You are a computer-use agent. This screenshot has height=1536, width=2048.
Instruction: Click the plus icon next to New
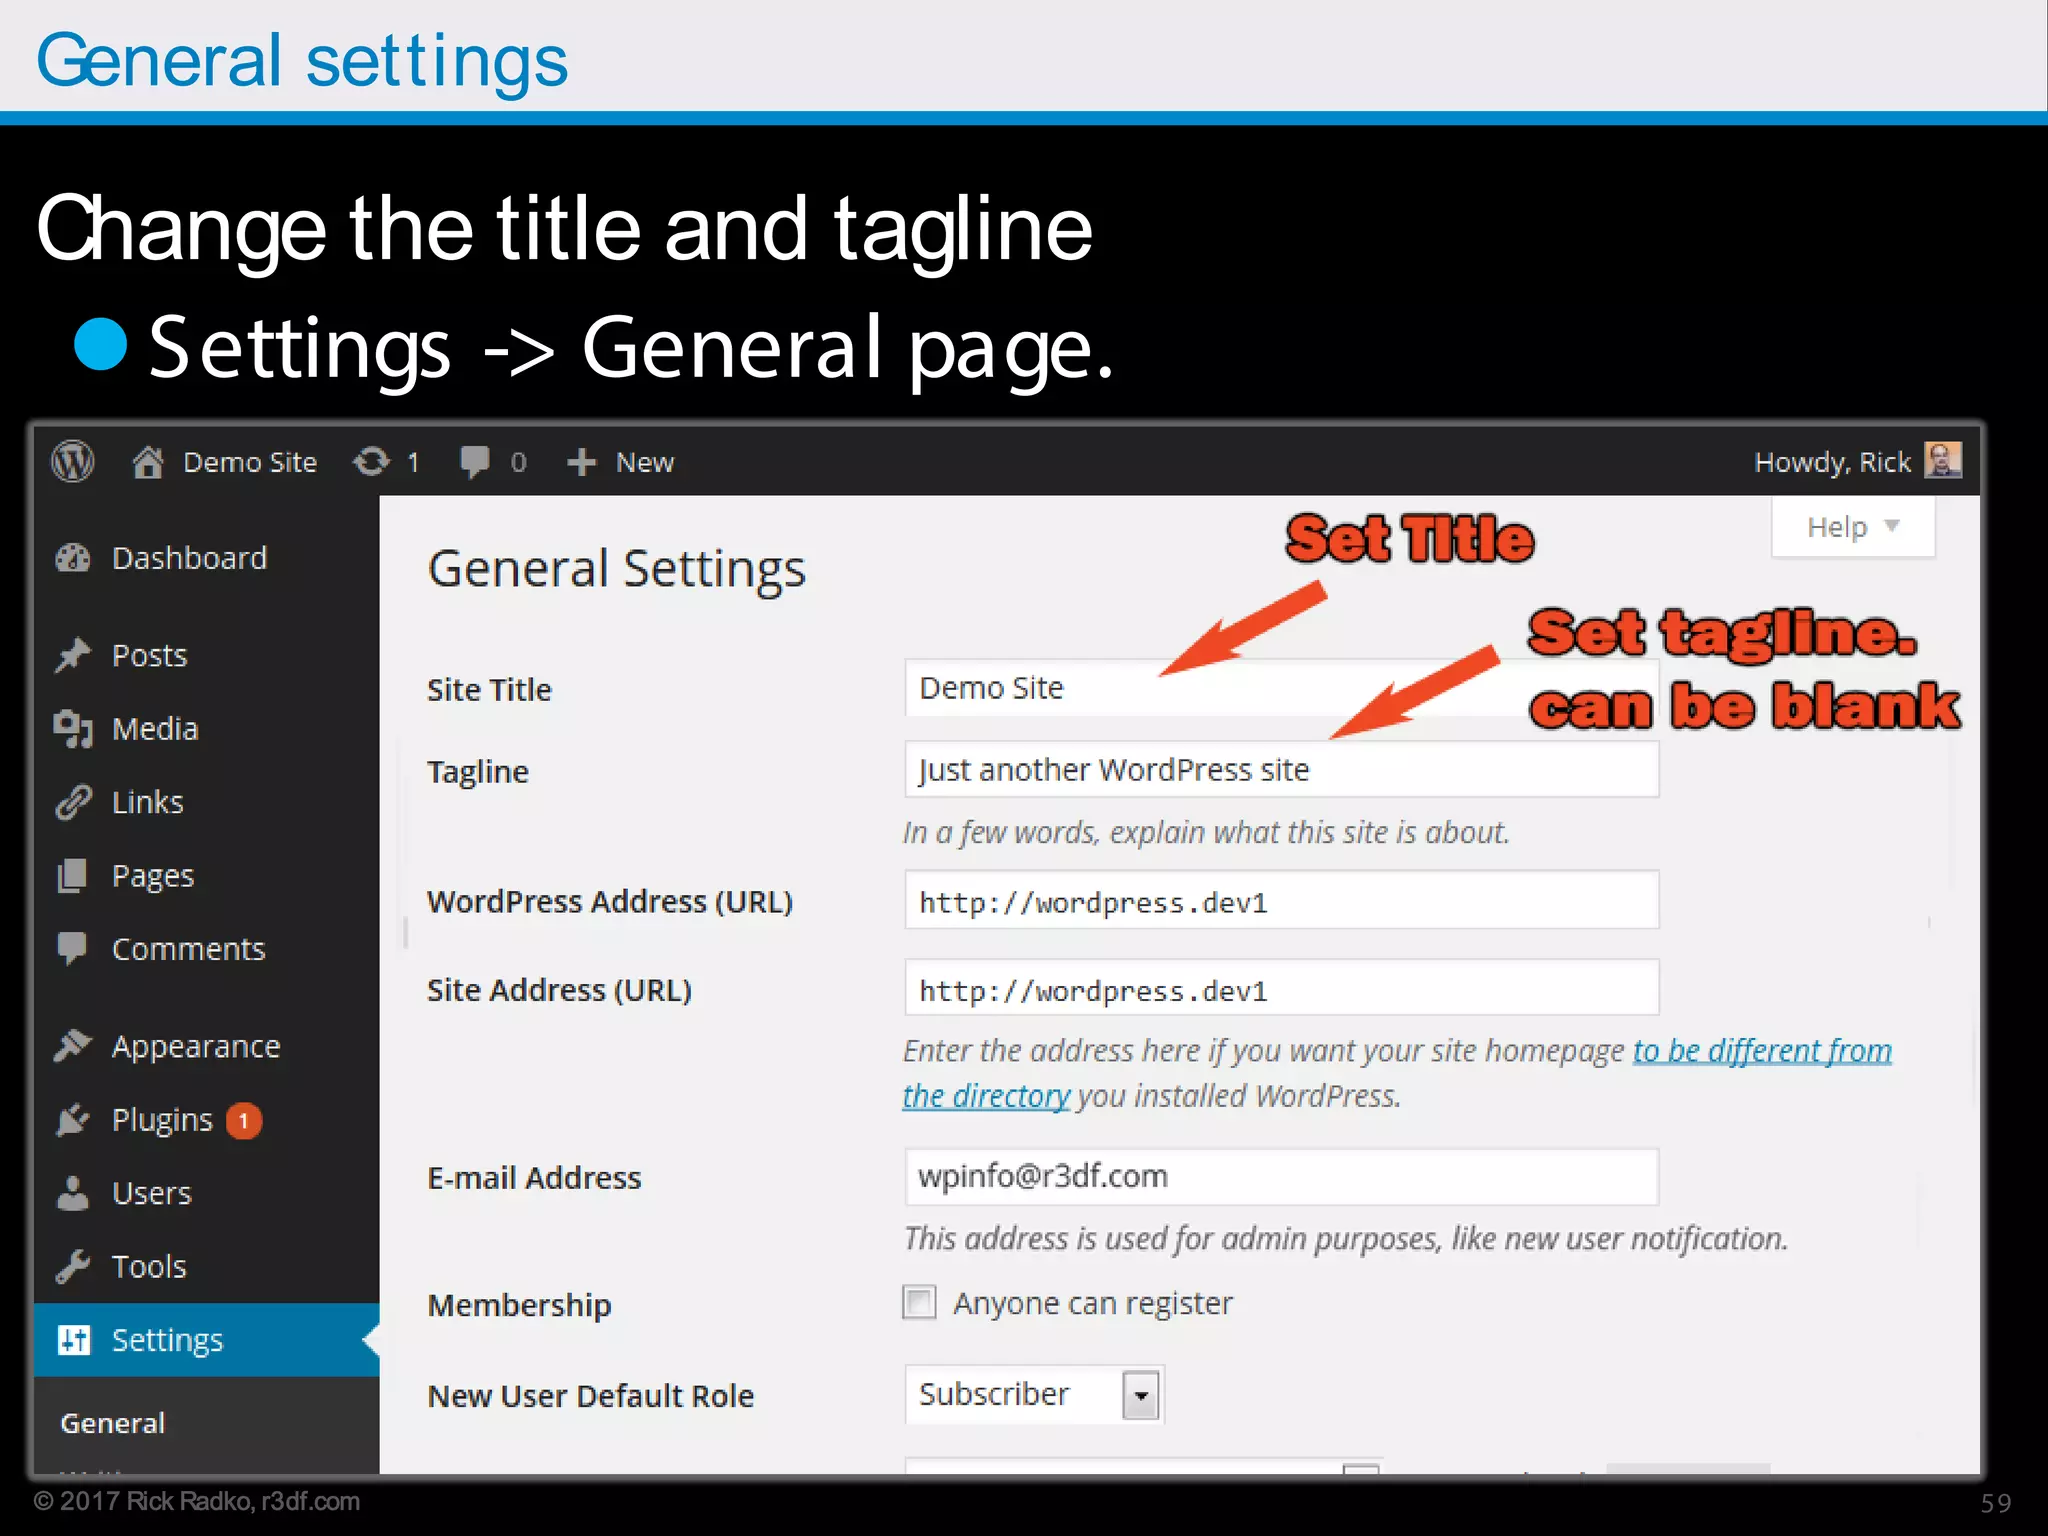coord(581,462)
